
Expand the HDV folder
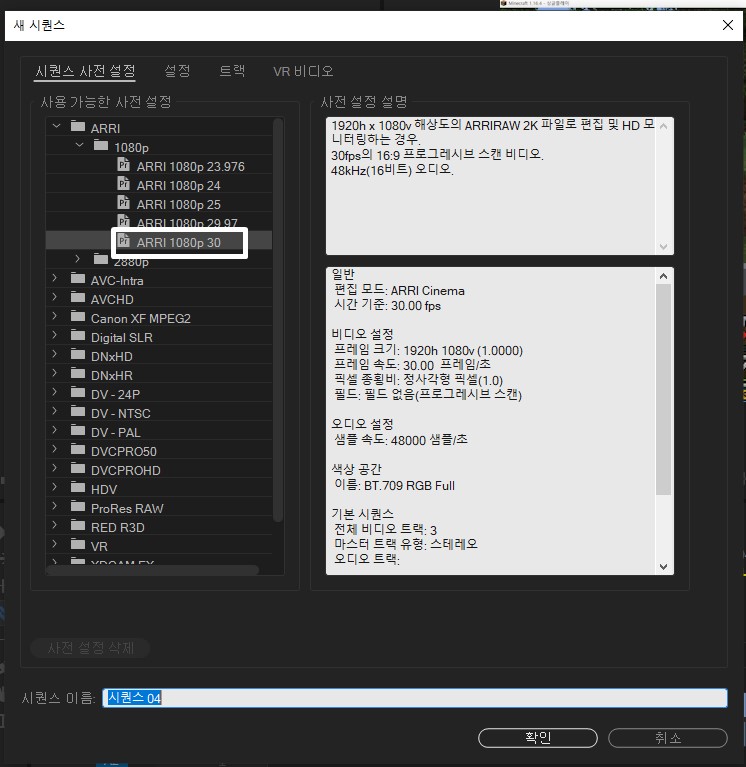(x=54, y=487)
